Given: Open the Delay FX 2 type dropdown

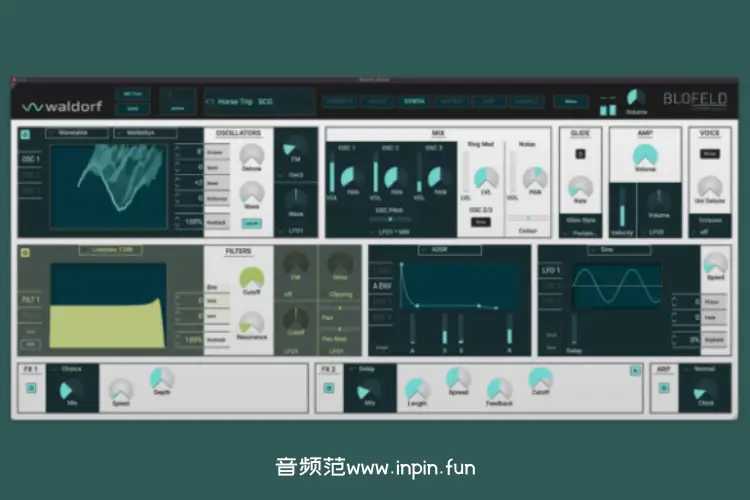Looking at the screenshot, I should pyautogui.click(x=368, y=369).
